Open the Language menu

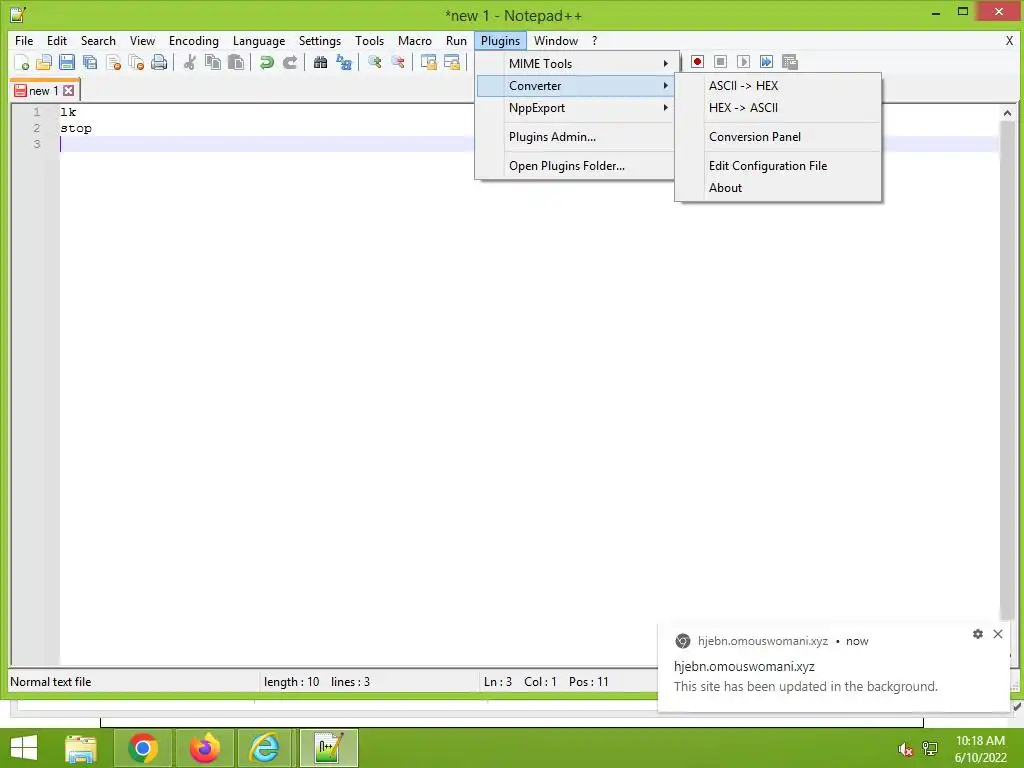[259, 40]
